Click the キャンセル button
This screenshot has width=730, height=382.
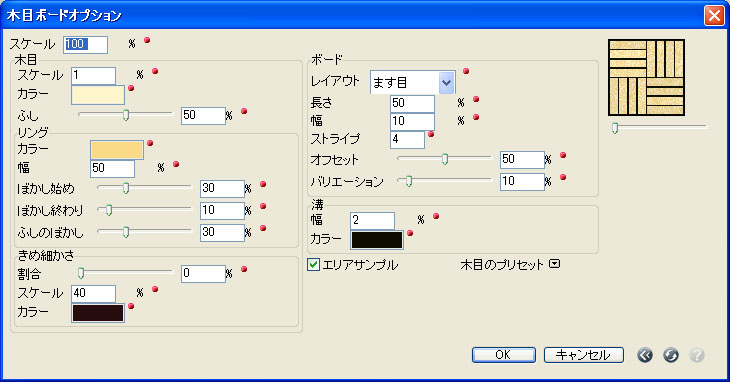point(584,355)
